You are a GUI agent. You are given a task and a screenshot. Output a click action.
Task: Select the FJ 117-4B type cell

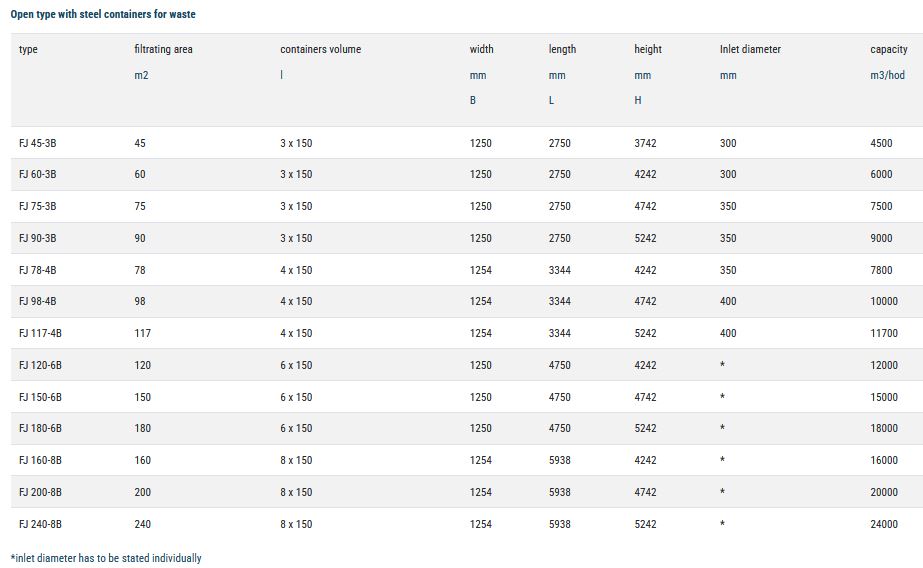(x=41, y=333)
